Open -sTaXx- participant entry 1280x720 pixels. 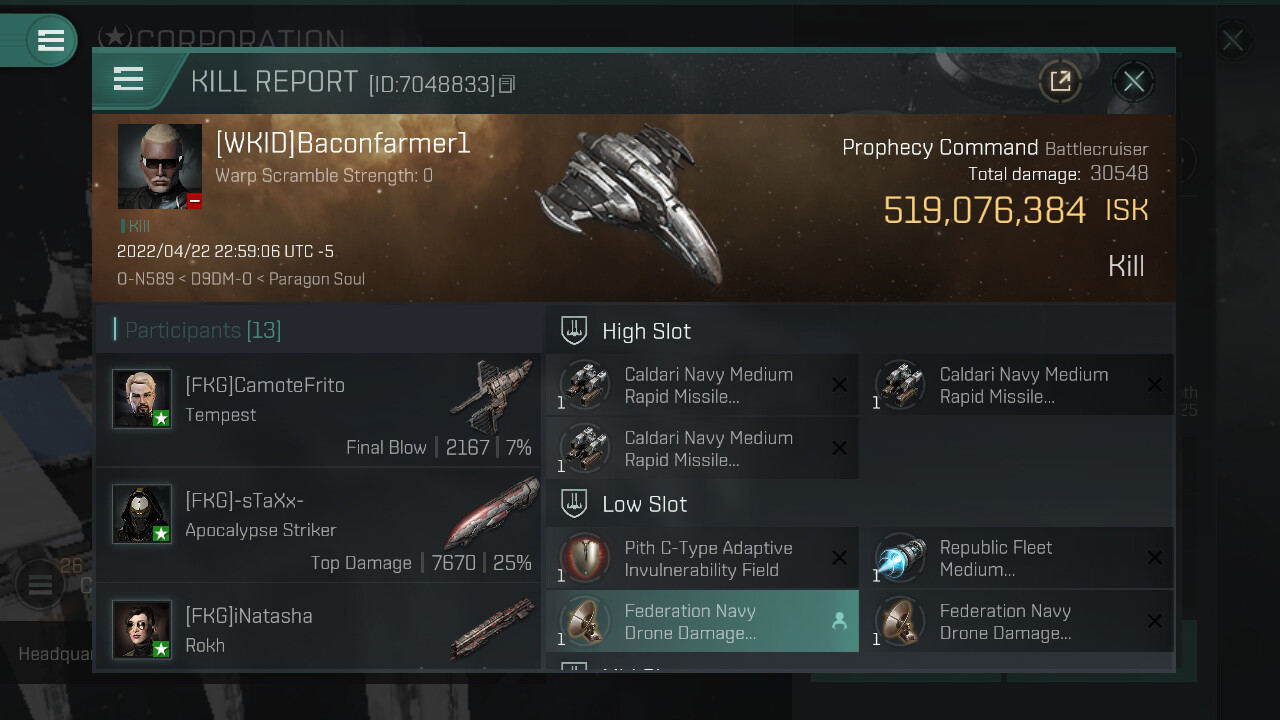coord(318,525)
